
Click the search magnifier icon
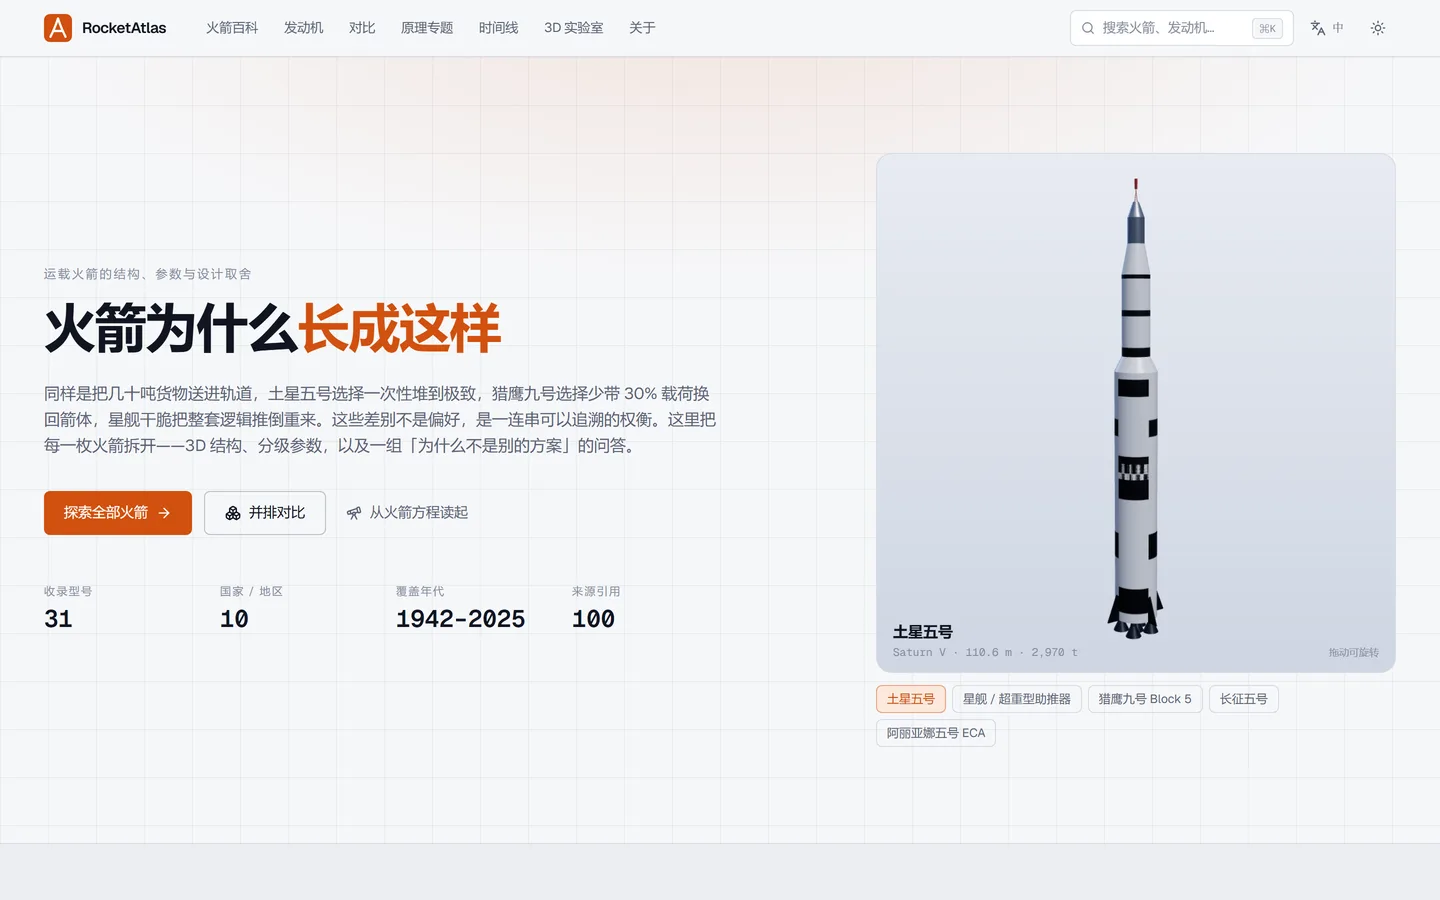[1088, 28]
